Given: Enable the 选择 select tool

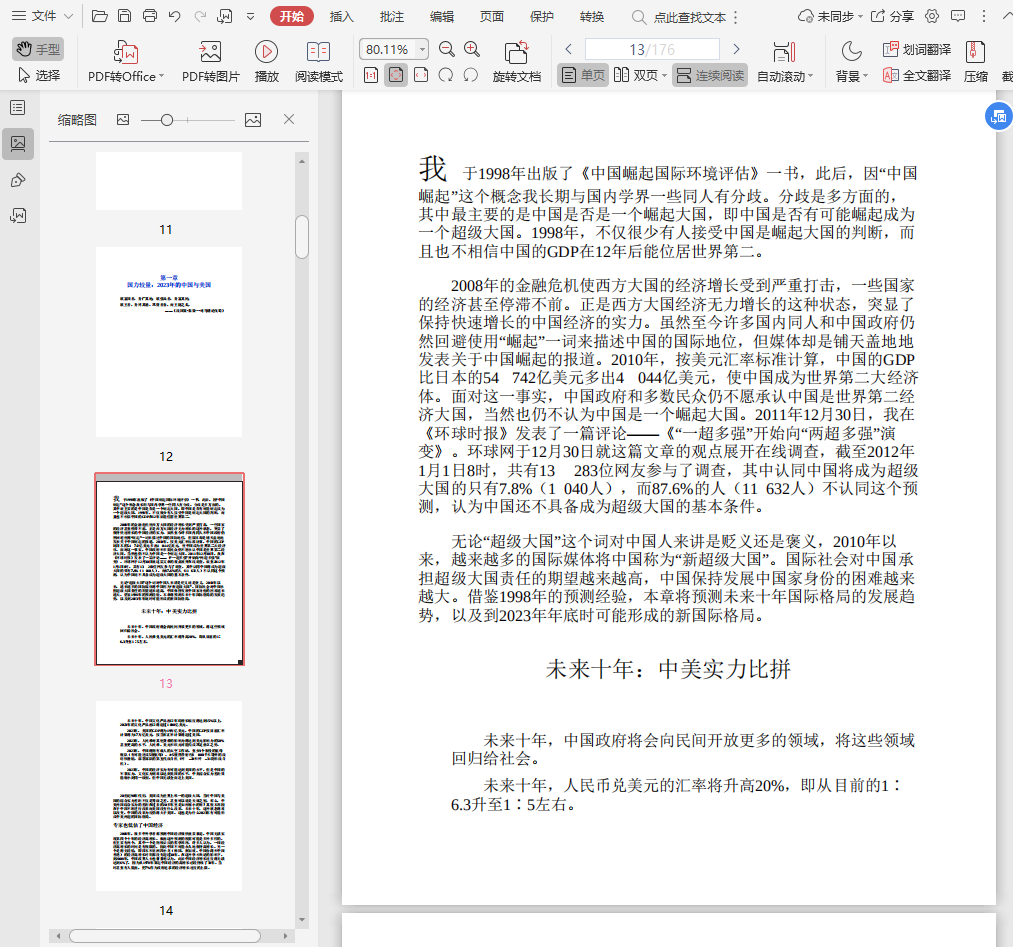Looking at the screenshot, I should tap(38, 76).
